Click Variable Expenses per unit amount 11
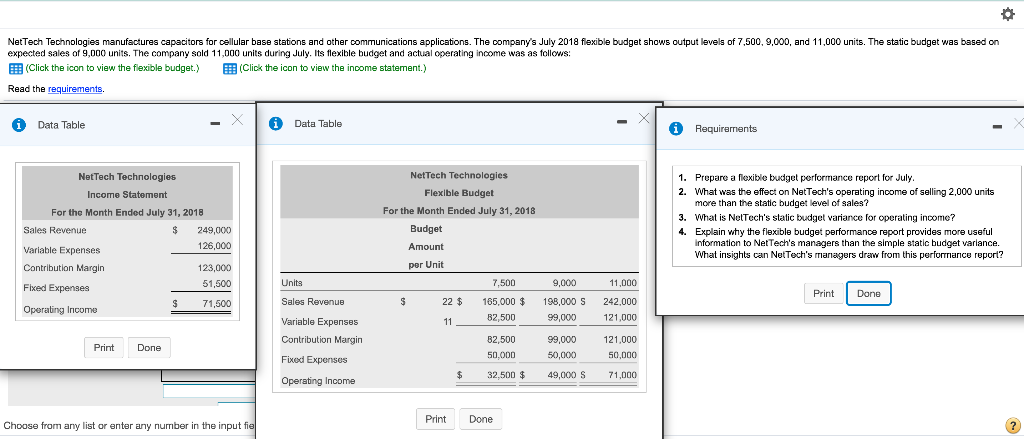The height and width of the screenshot is (439, 1024). [448, 321]
